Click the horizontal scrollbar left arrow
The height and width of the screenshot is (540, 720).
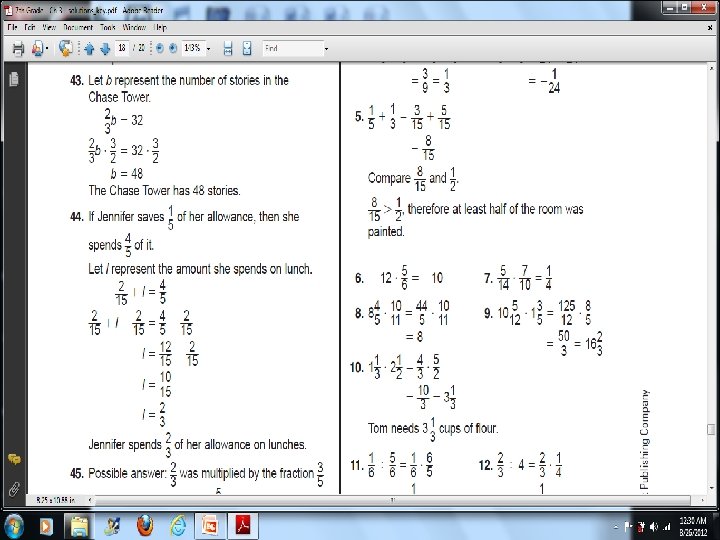(90, 500)
